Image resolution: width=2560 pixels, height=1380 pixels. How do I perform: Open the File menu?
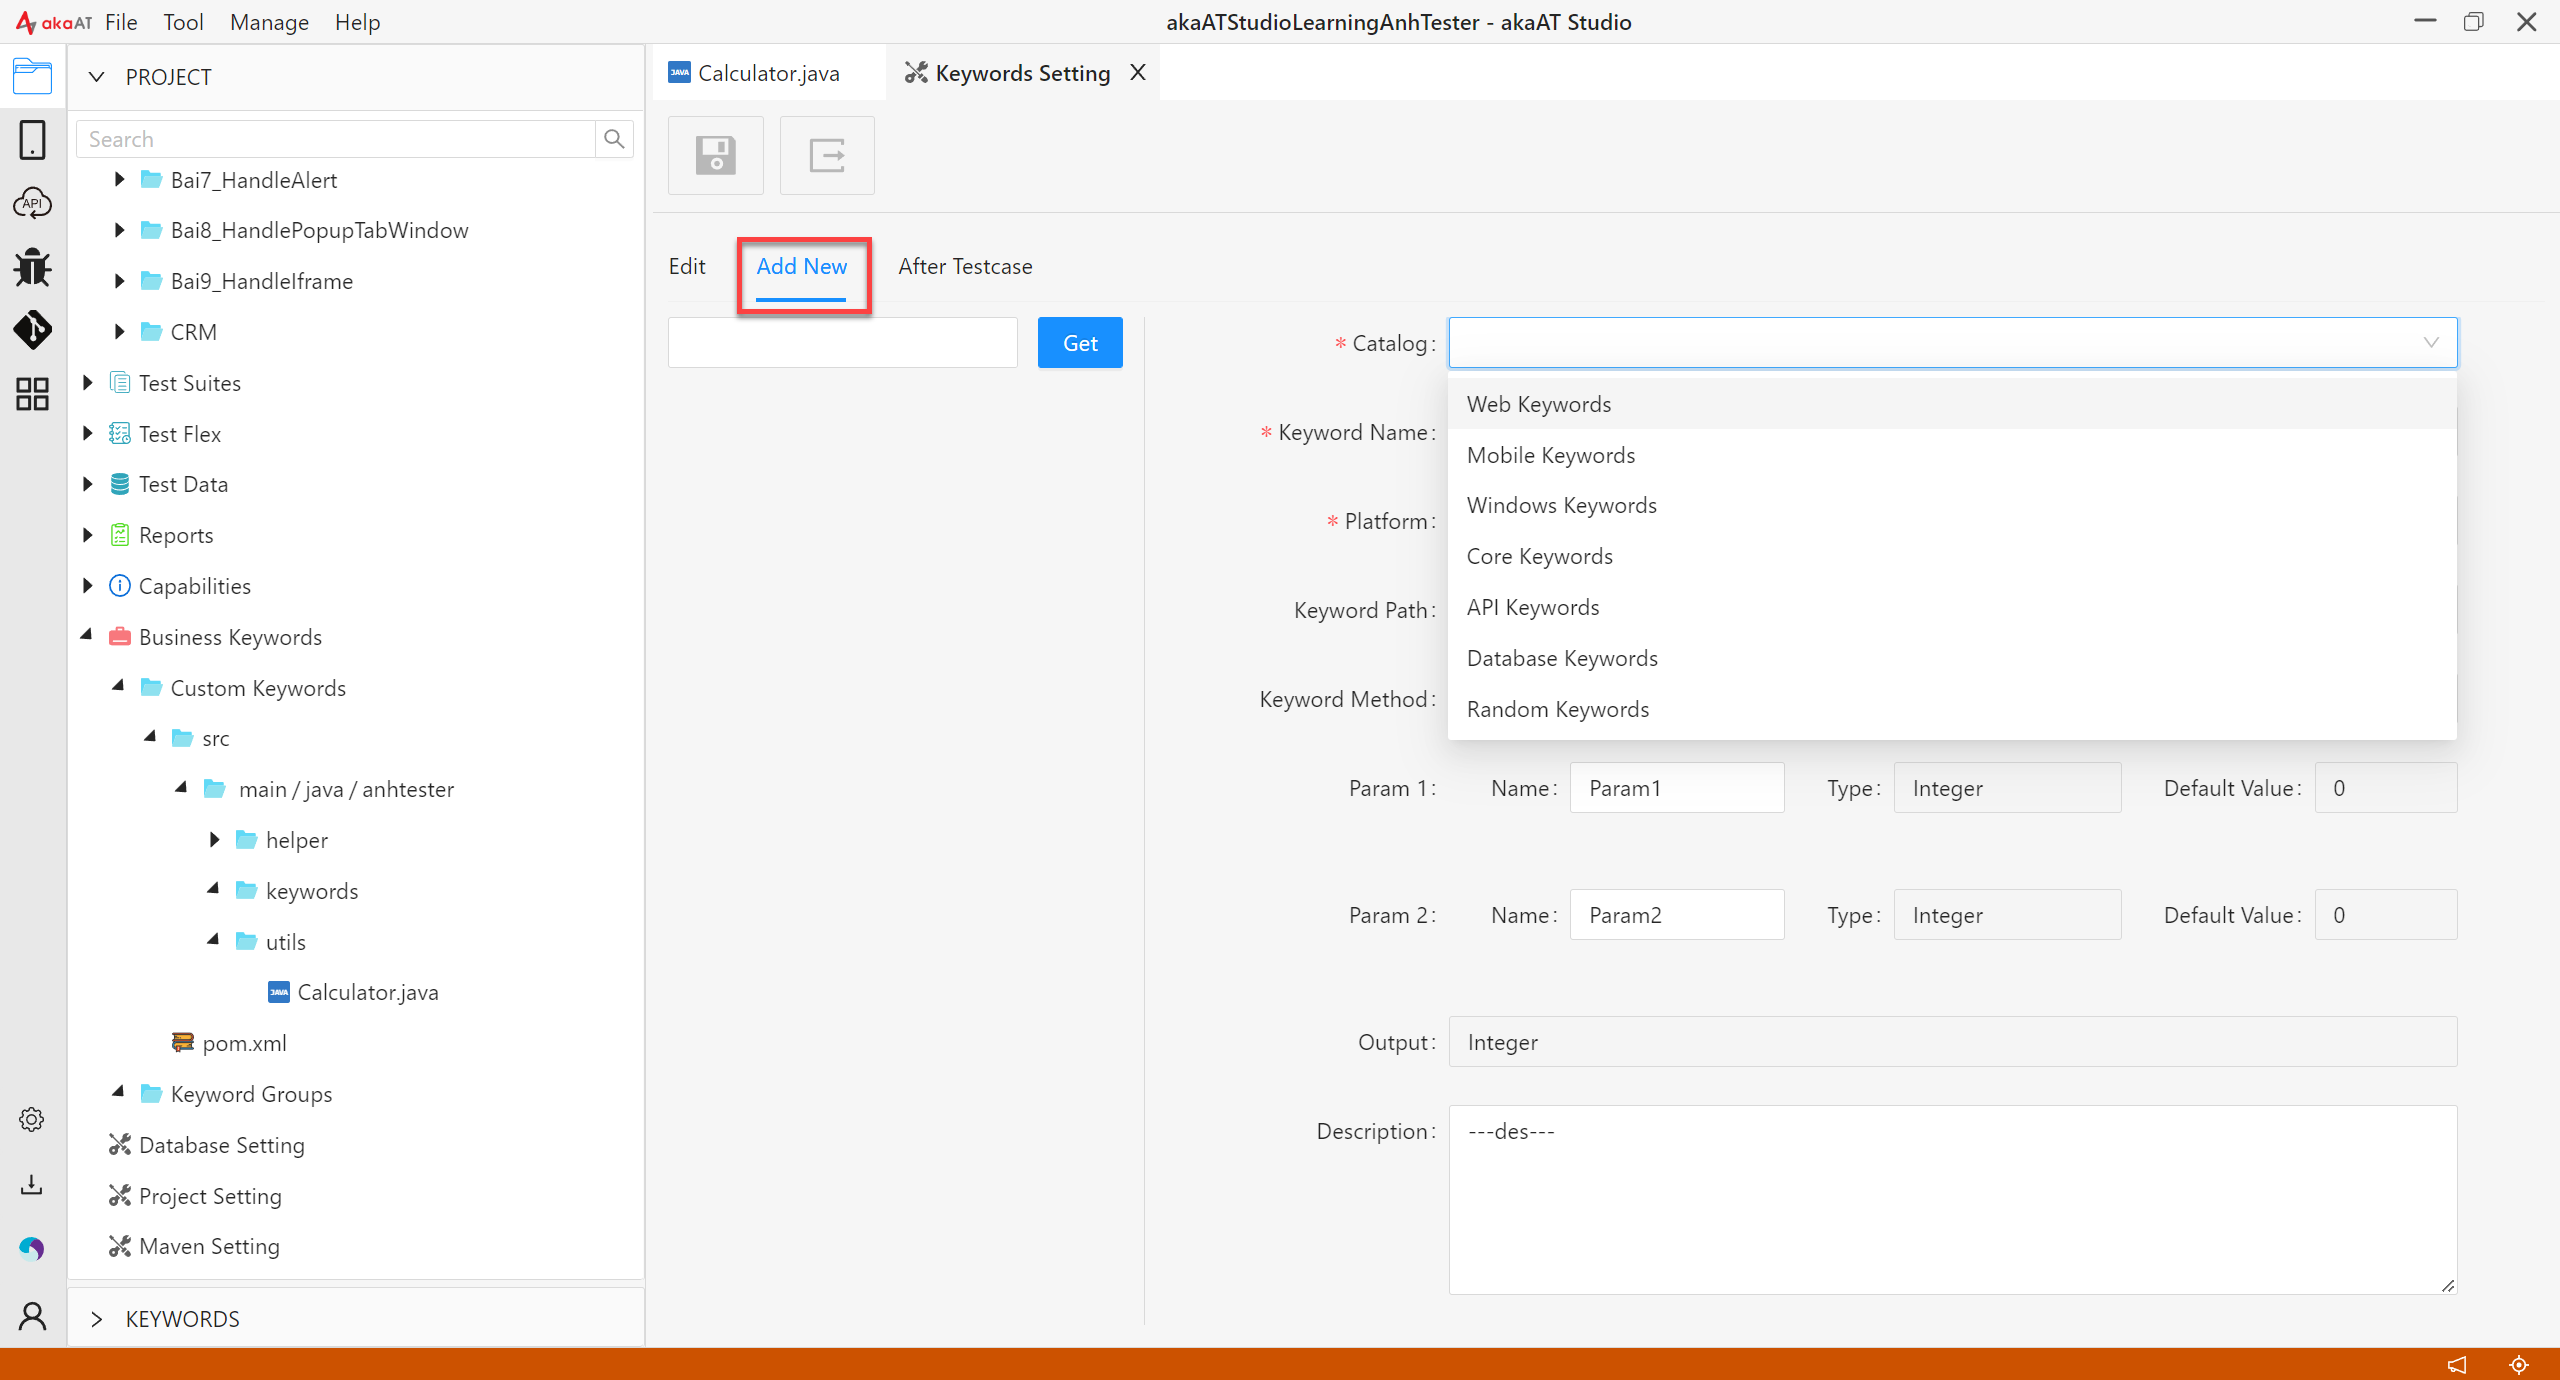pyautogui.click(x=121, y=22)
